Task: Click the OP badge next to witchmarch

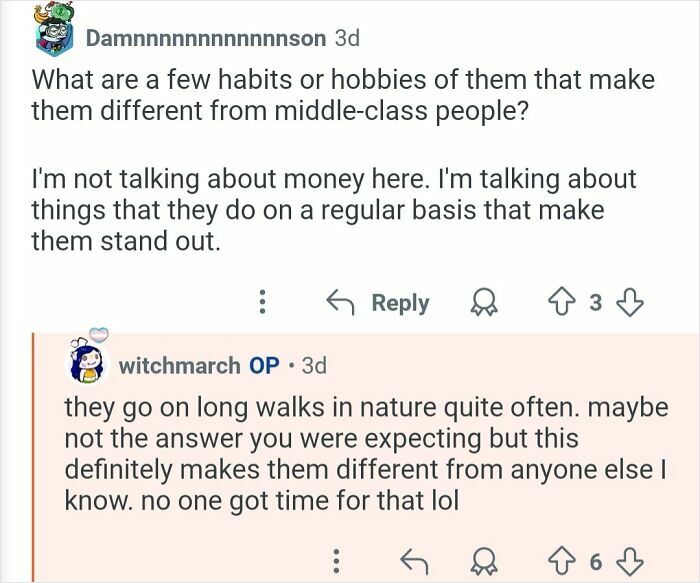Action: (x=264, y=366)
